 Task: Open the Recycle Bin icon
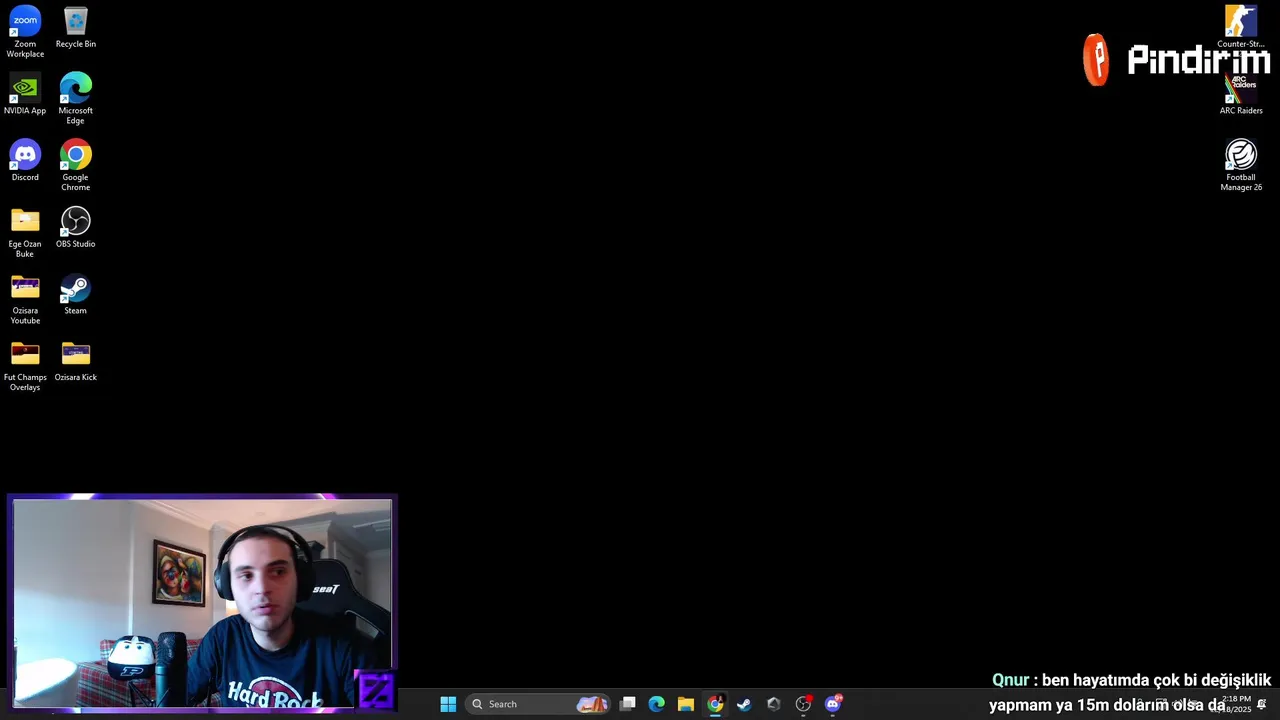[x=75, y=28]
